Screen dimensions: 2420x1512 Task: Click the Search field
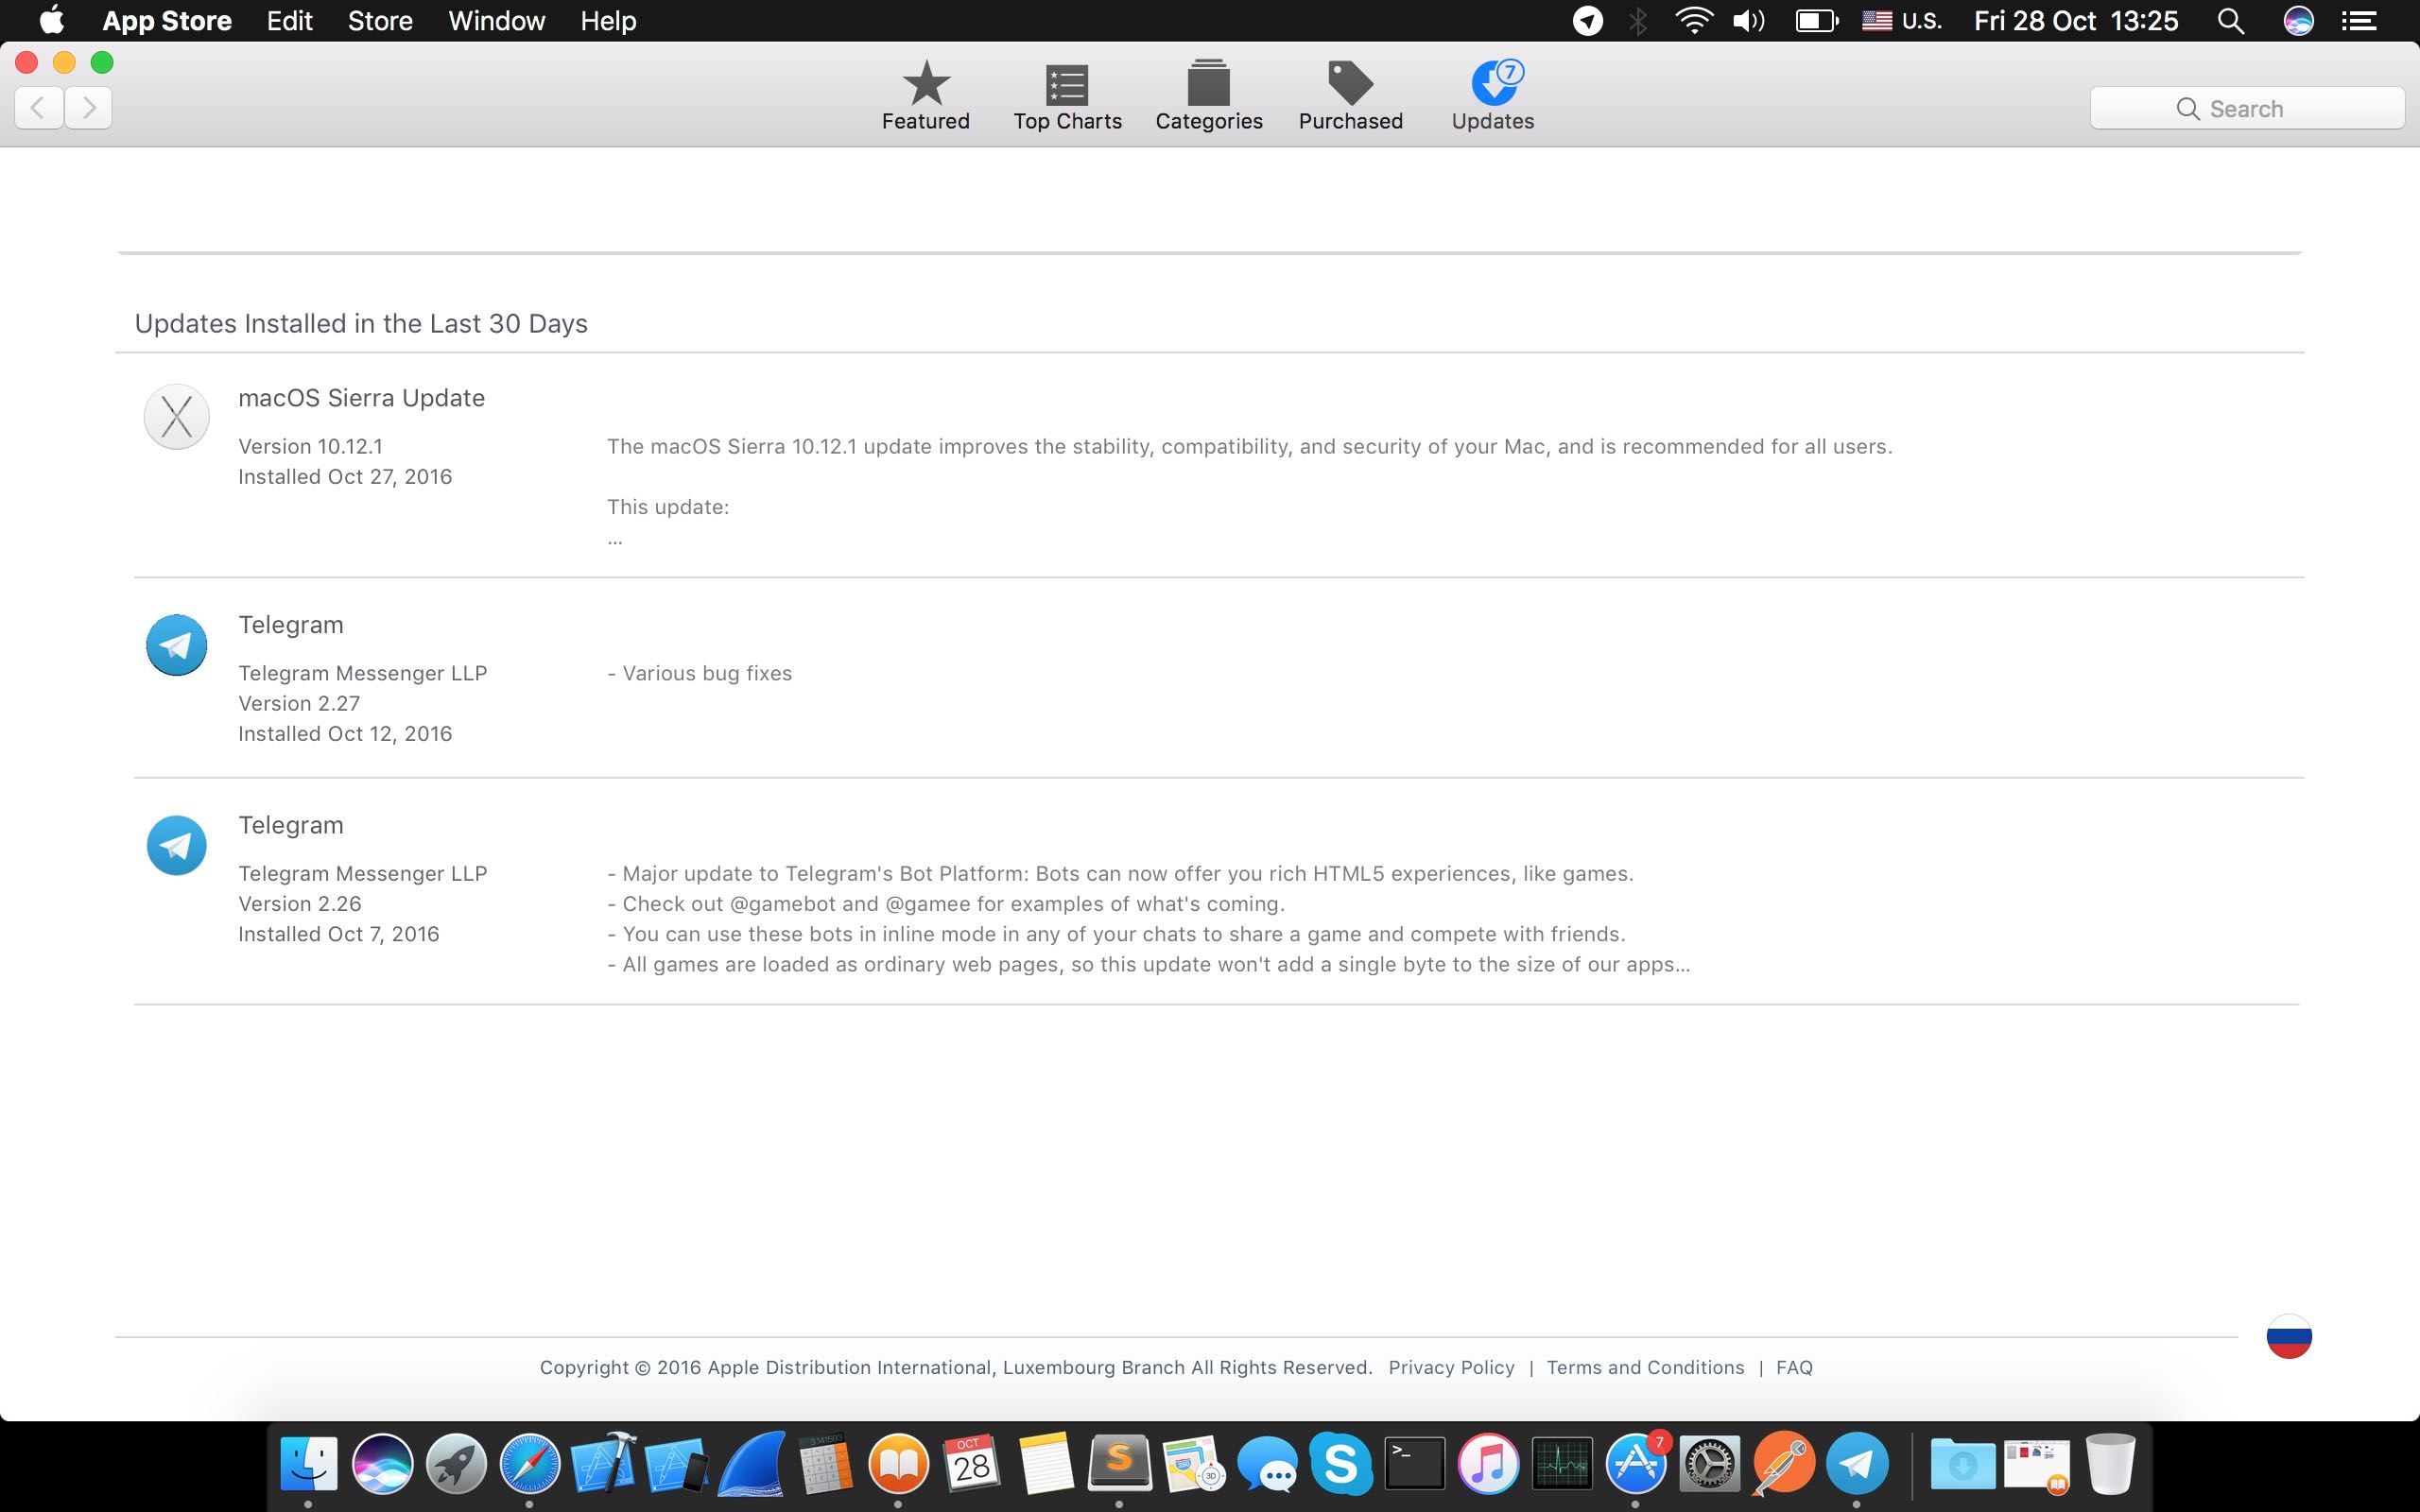coord(2246,108)
